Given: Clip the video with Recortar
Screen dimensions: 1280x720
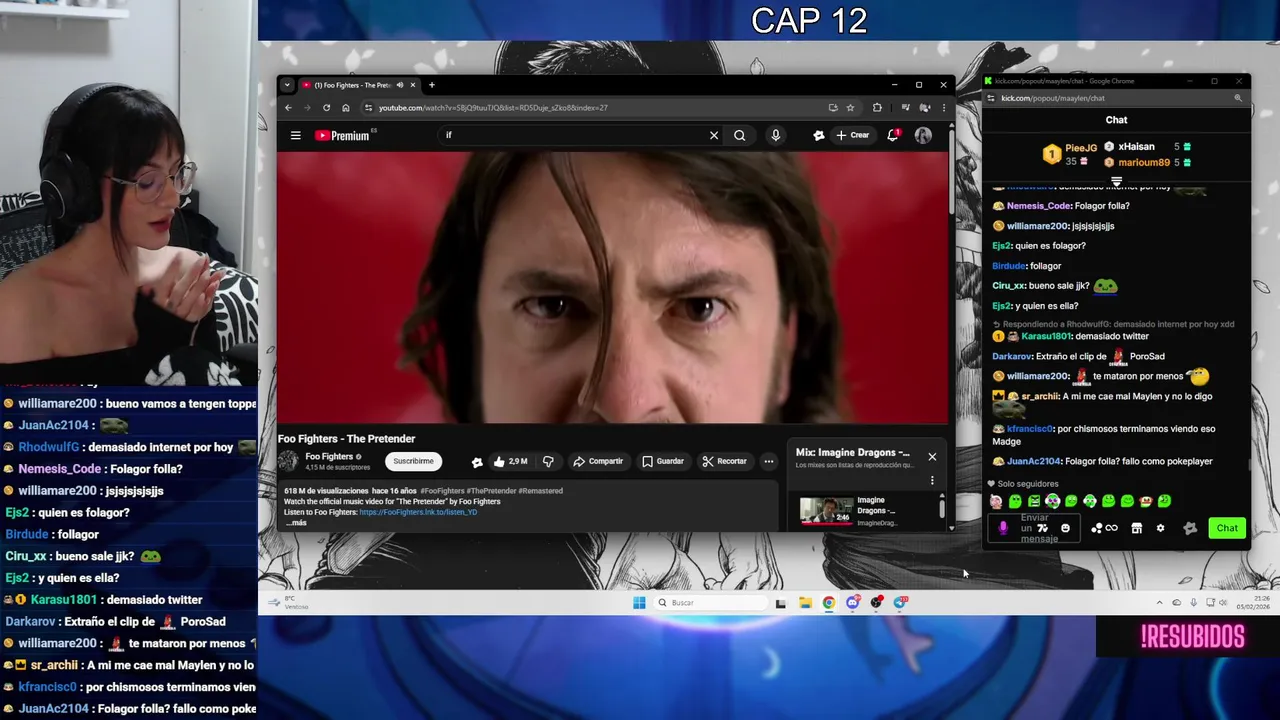Looking at the screenshot, I should pyautogui.click(x=725, y=461).
